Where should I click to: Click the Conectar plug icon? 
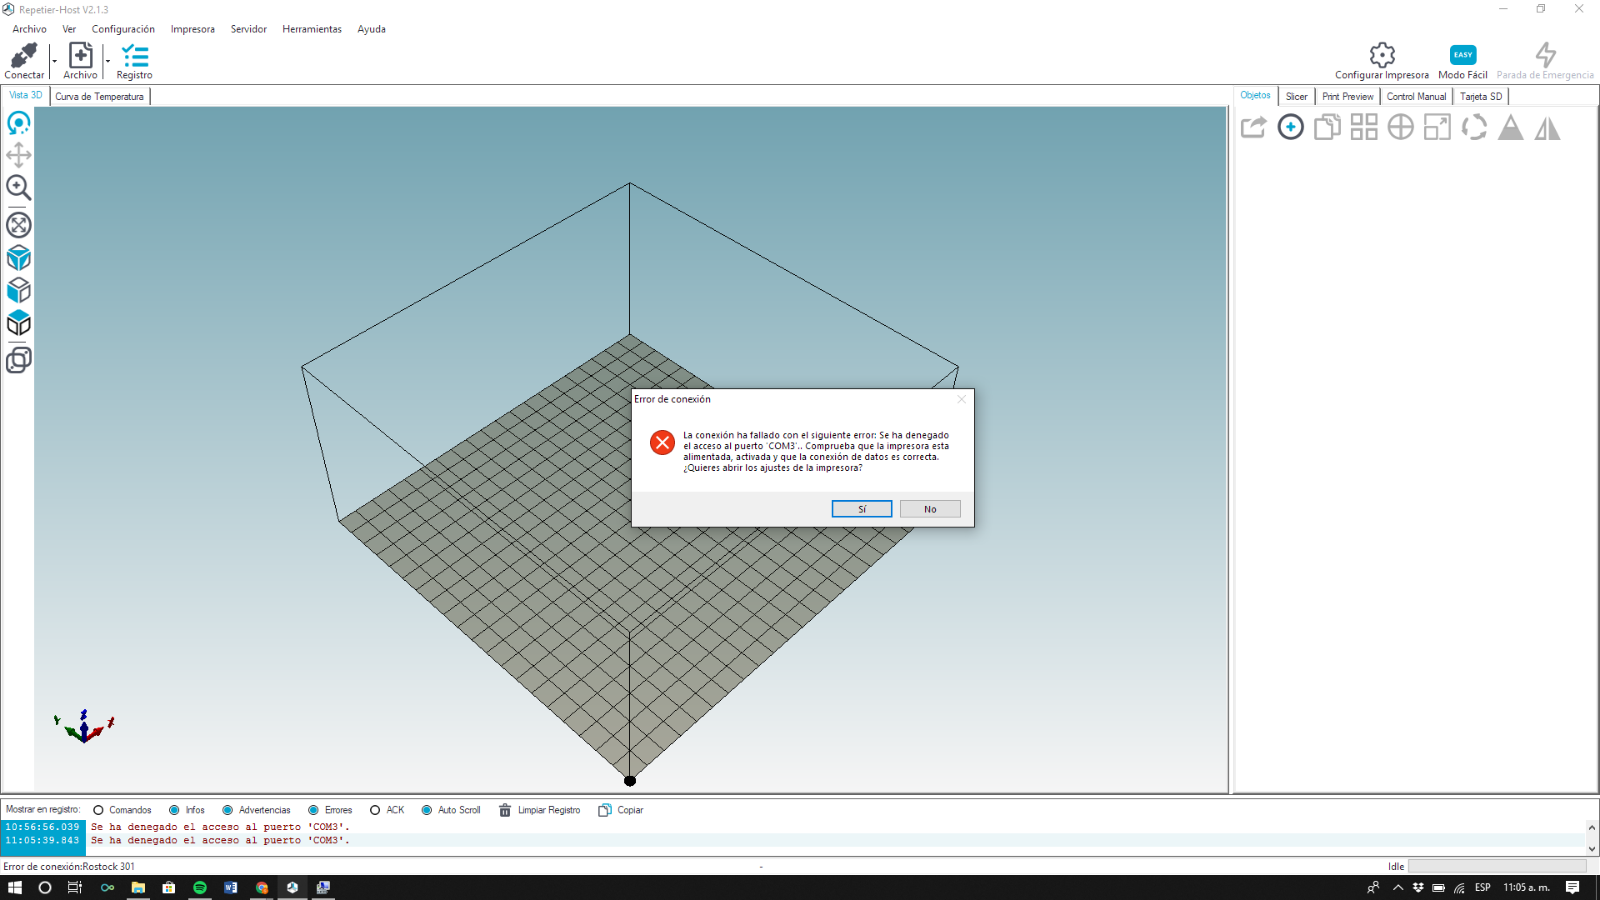click(x=24, y=55)
